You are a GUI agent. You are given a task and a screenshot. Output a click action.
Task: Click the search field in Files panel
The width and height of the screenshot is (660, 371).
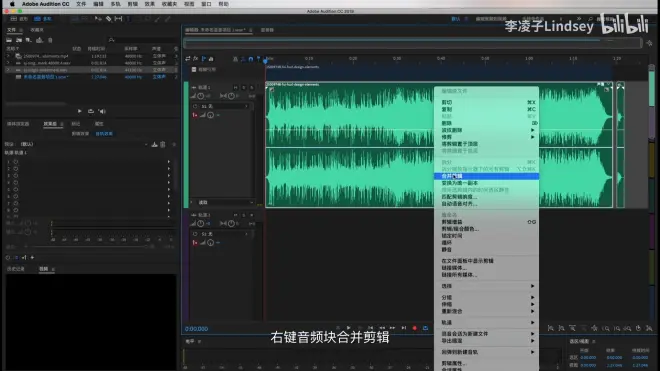[142, 40]
